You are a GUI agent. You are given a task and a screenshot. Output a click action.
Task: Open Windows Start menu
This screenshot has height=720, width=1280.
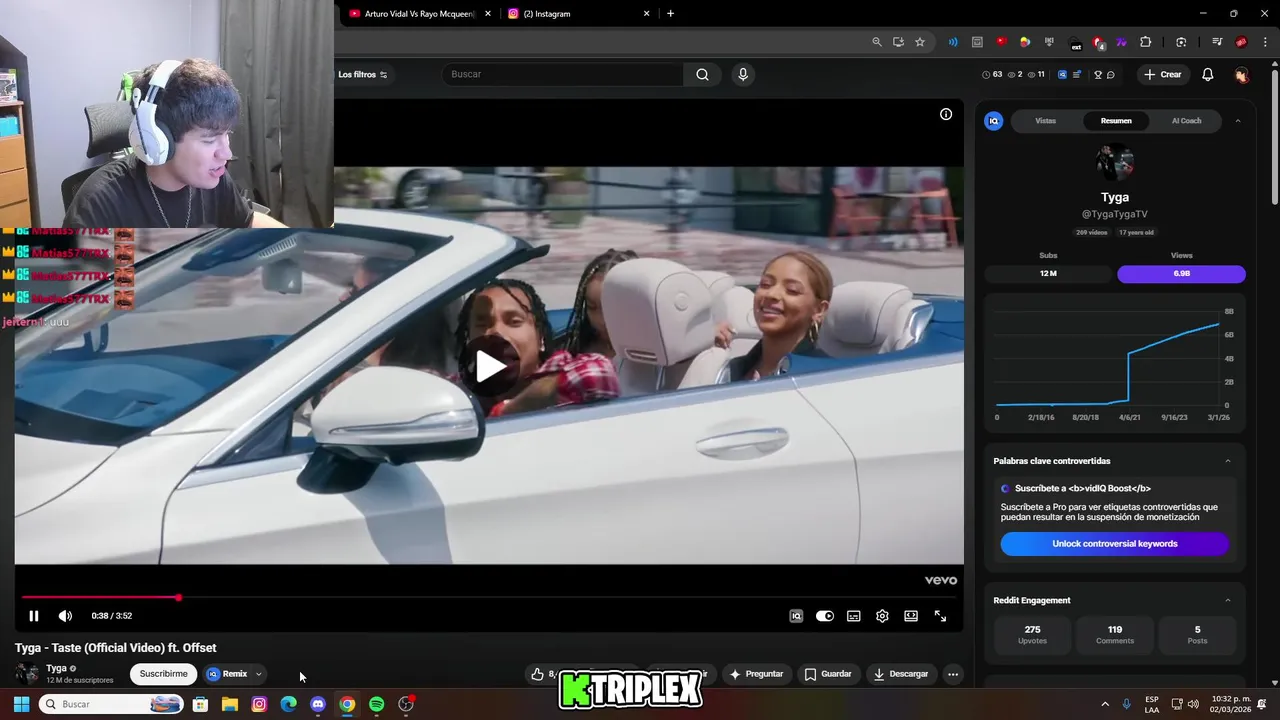pyautogui.click(x=21, y=704)
